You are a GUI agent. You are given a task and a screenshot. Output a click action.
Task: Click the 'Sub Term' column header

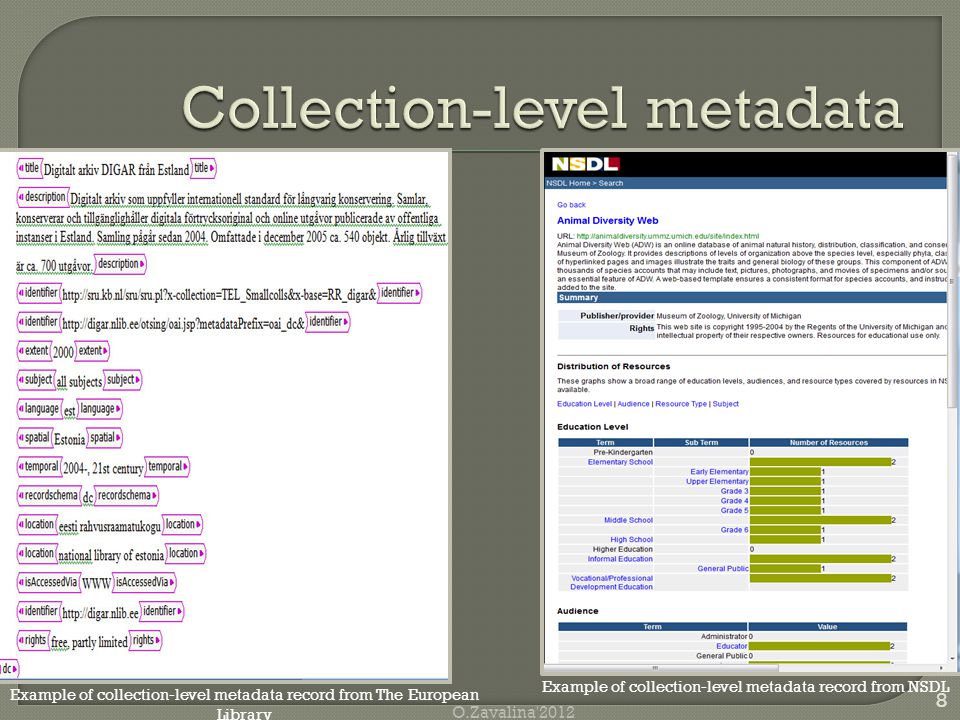tap(701, 442)
